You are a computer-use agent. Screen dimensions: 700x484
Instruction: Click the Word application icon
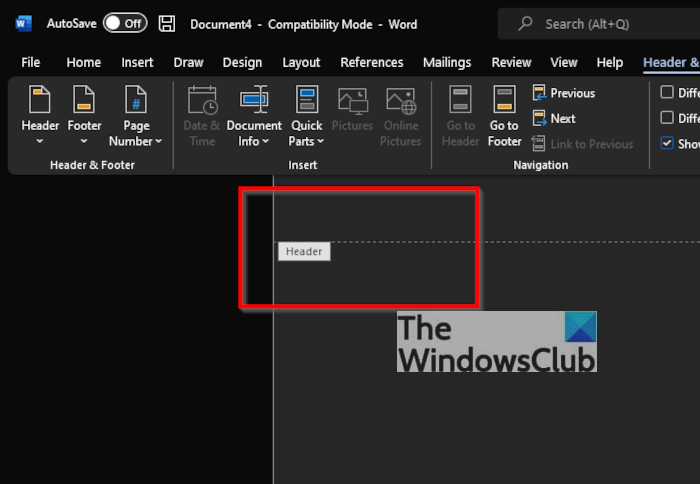click(23, 23)
